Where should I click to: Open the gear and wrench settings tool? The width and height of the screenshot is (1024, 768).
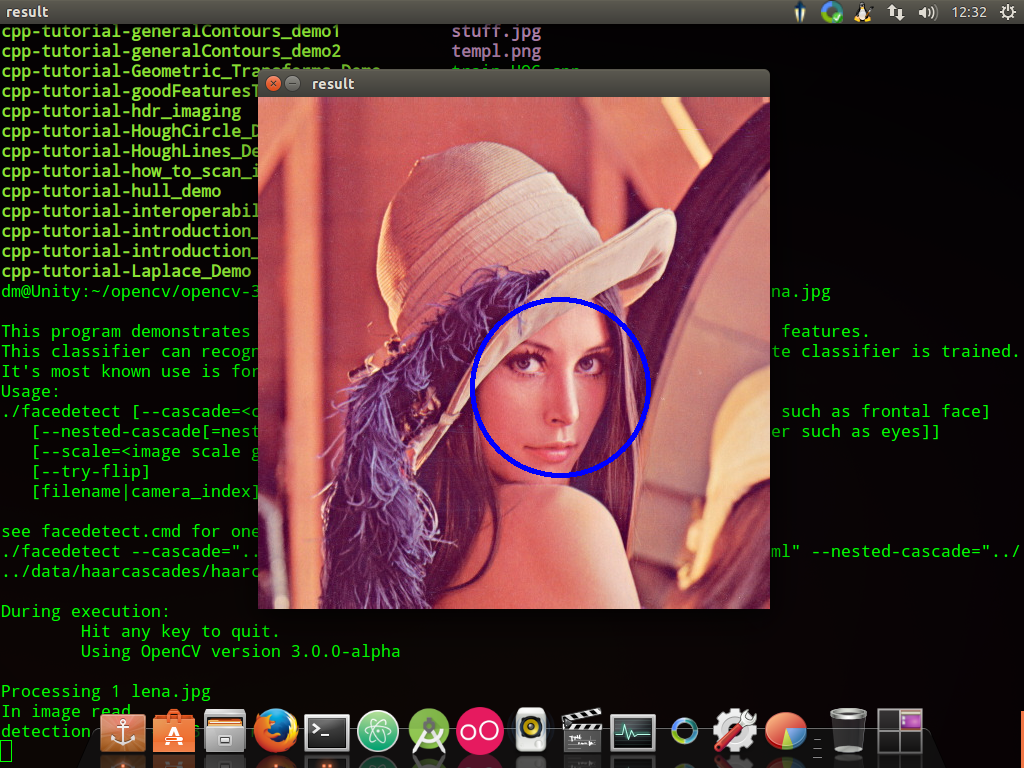(735, 731)
